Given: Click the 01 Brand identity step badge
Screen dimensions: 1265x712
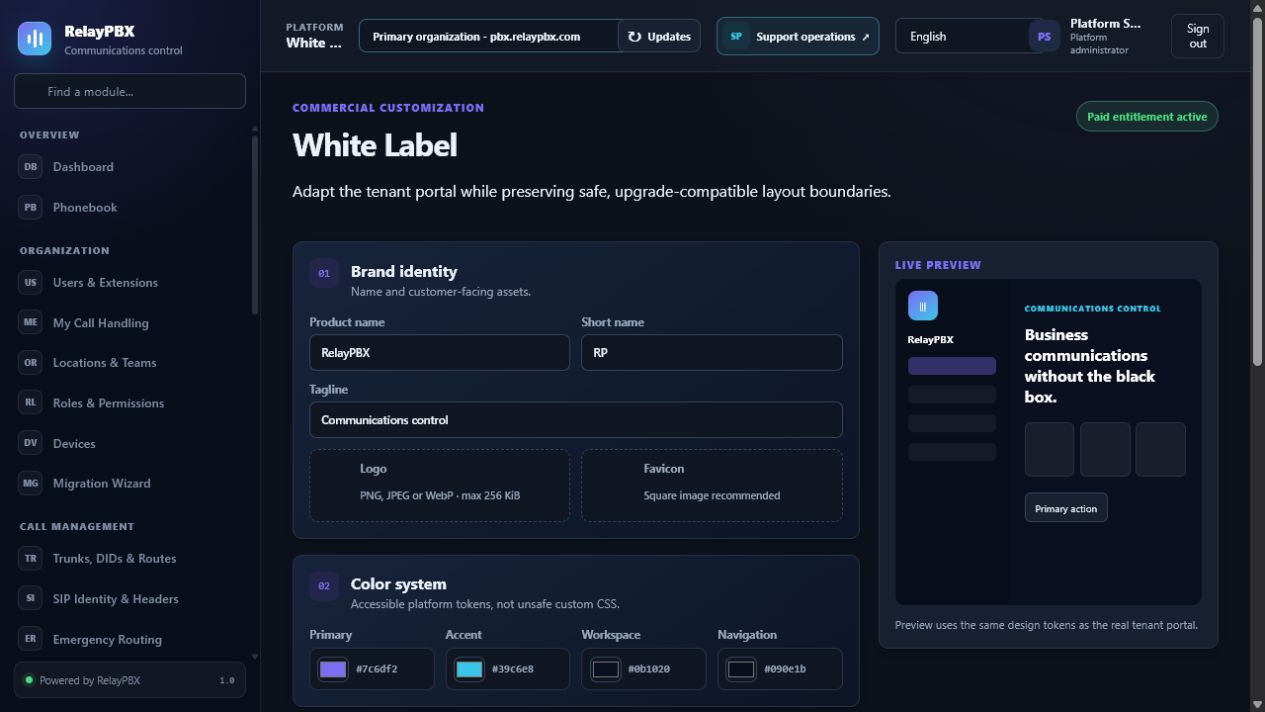Looking at the screenshot, I should (x=324, y=273).
